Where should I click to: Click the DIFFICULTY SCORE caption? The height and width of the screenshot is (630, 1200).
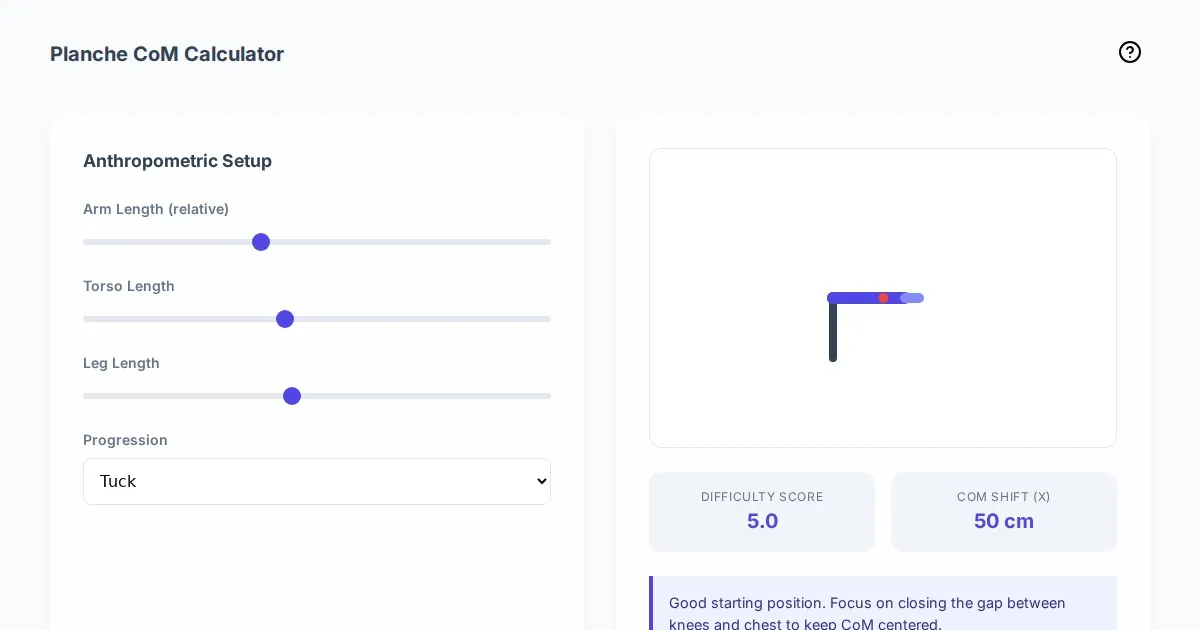[762, 497]
